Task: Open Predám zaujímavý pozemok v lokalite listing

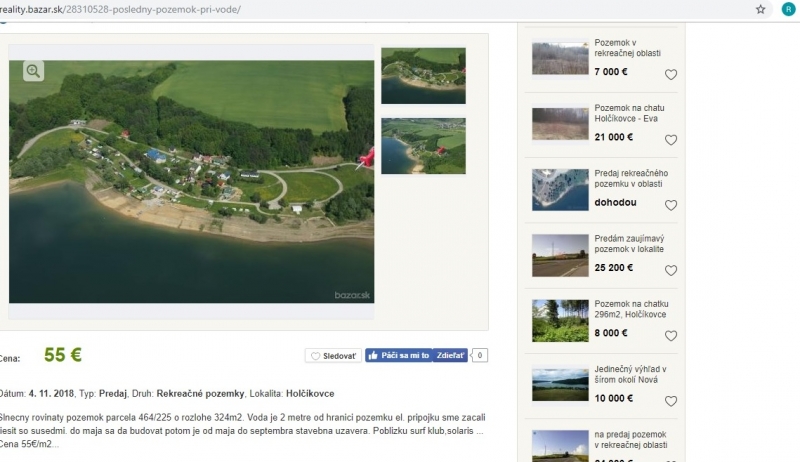Action: pyautogui.click(x=629, y=244)
